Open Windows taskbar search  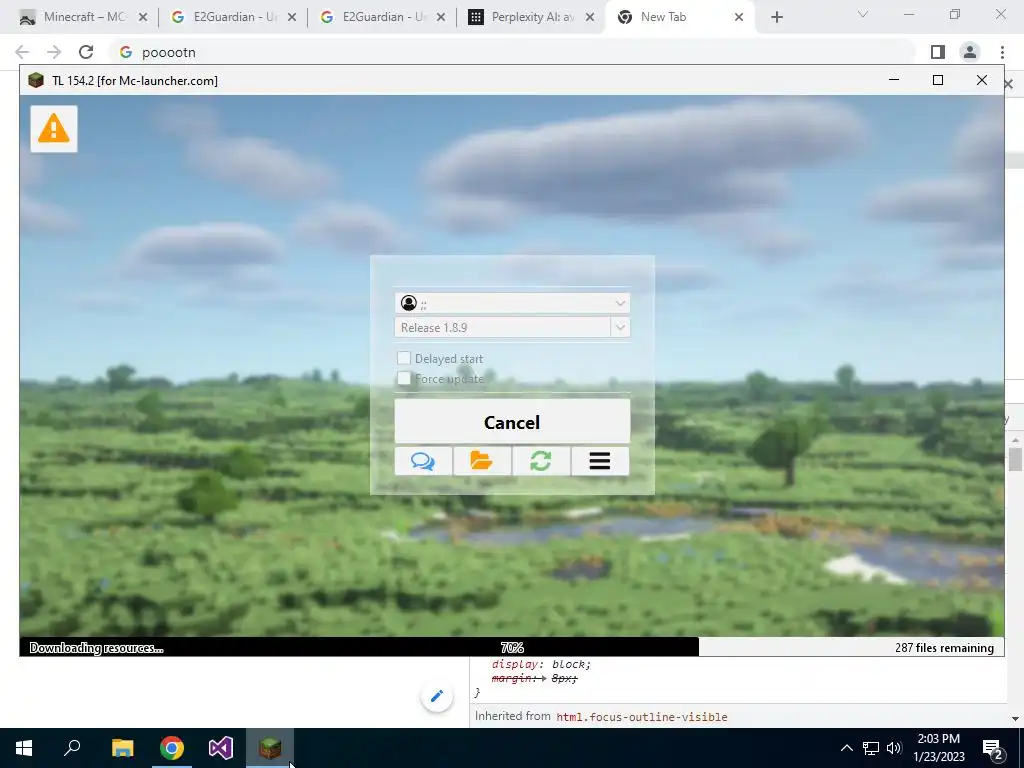(72, 748)
